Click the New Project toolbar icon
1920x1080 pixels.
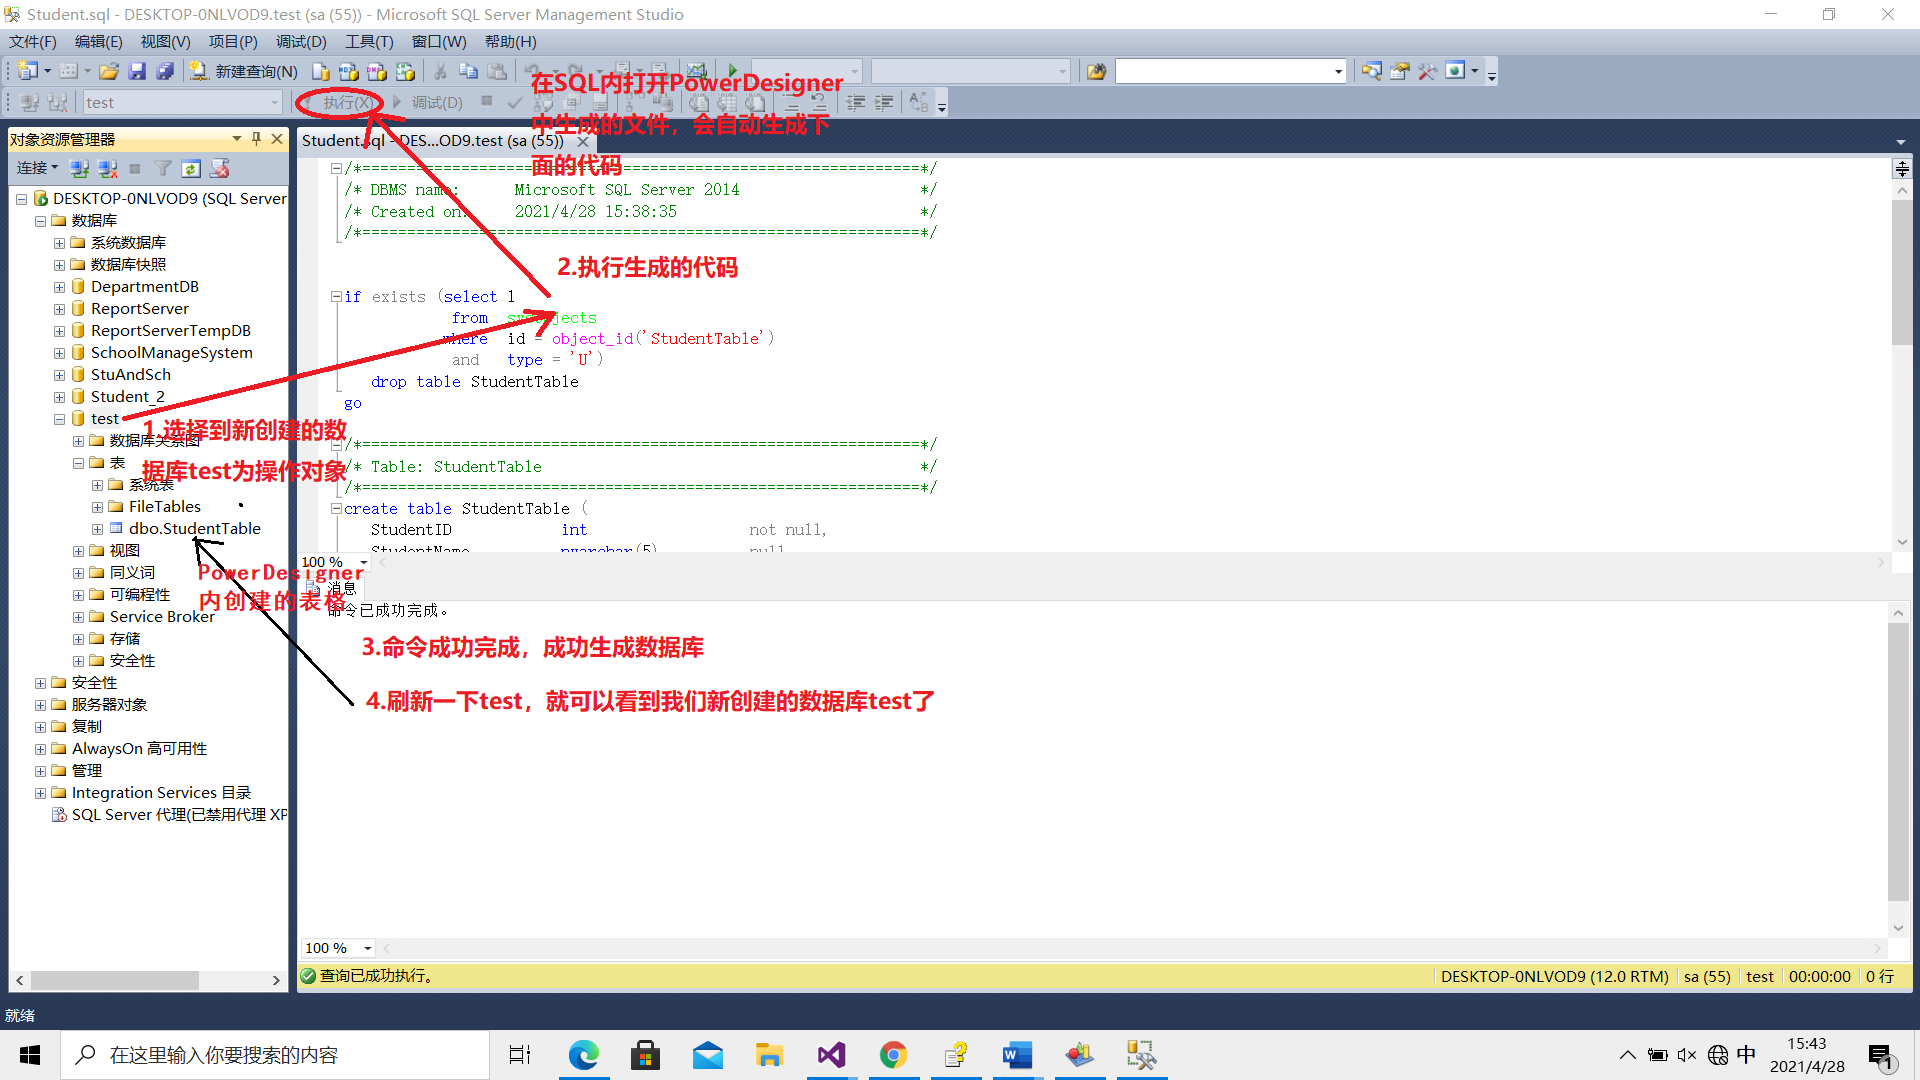click(x=28, y=71)
